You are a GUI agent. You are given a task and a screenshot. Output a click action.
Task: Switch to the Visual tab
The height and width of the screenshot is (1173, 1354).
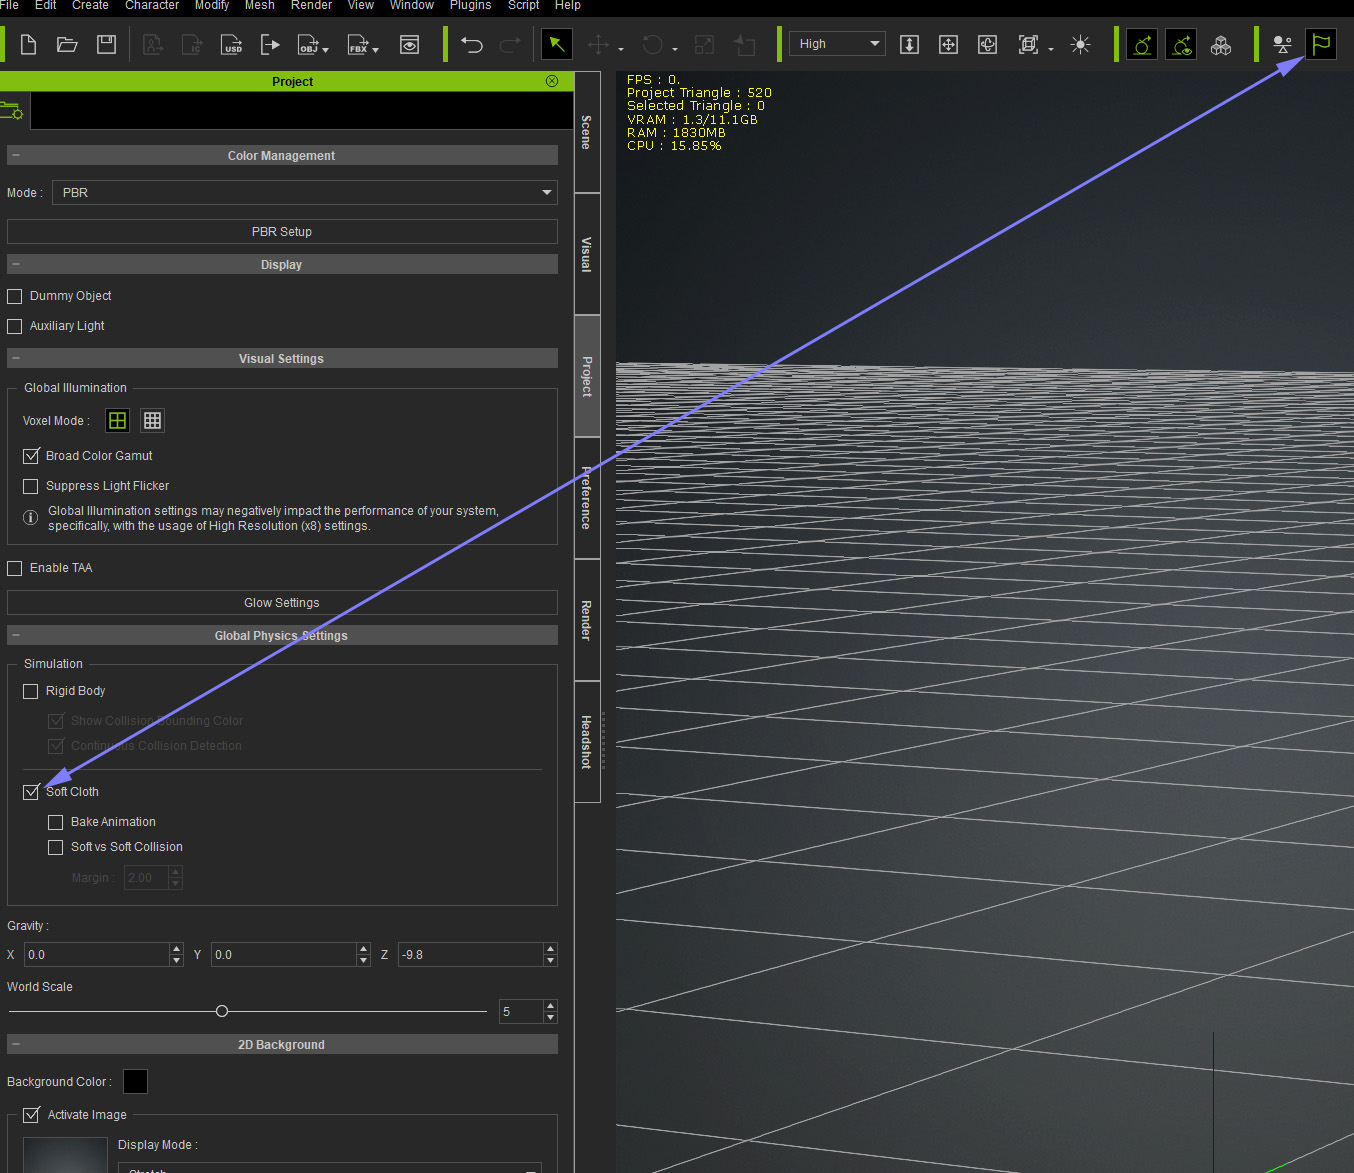coord(587,254)
